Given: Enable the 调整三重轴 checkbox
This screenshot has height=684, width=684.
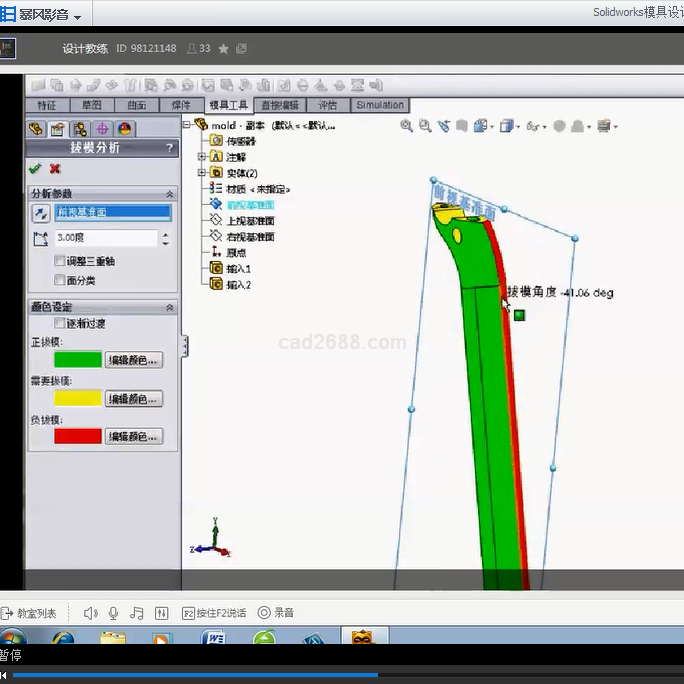Looking at the screenshot, I should click(x=60, y=261).
